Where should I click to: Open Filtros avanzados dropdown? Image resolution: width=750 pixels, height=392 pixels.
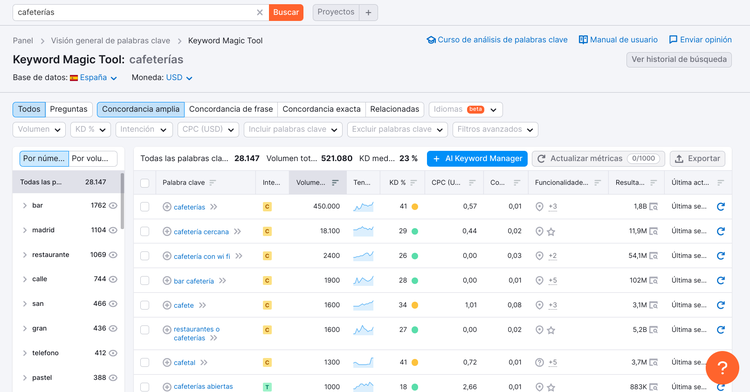(496, 130)
